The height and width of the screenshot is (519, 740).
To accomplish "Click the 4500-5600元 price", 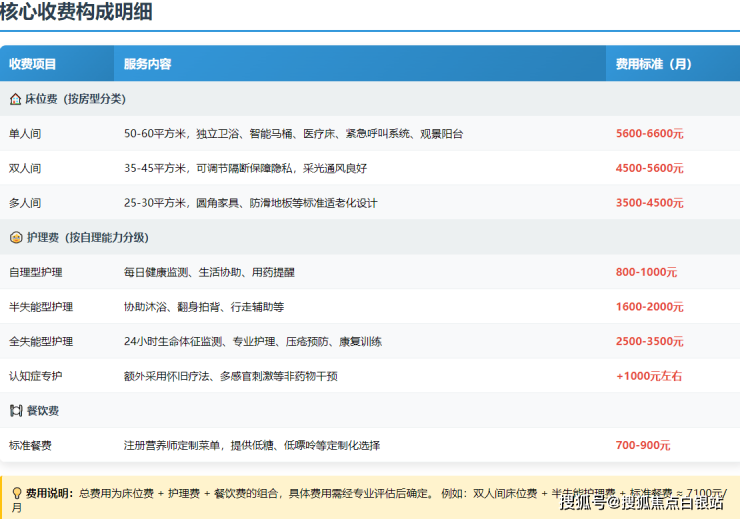I will (x=649, y=169).
